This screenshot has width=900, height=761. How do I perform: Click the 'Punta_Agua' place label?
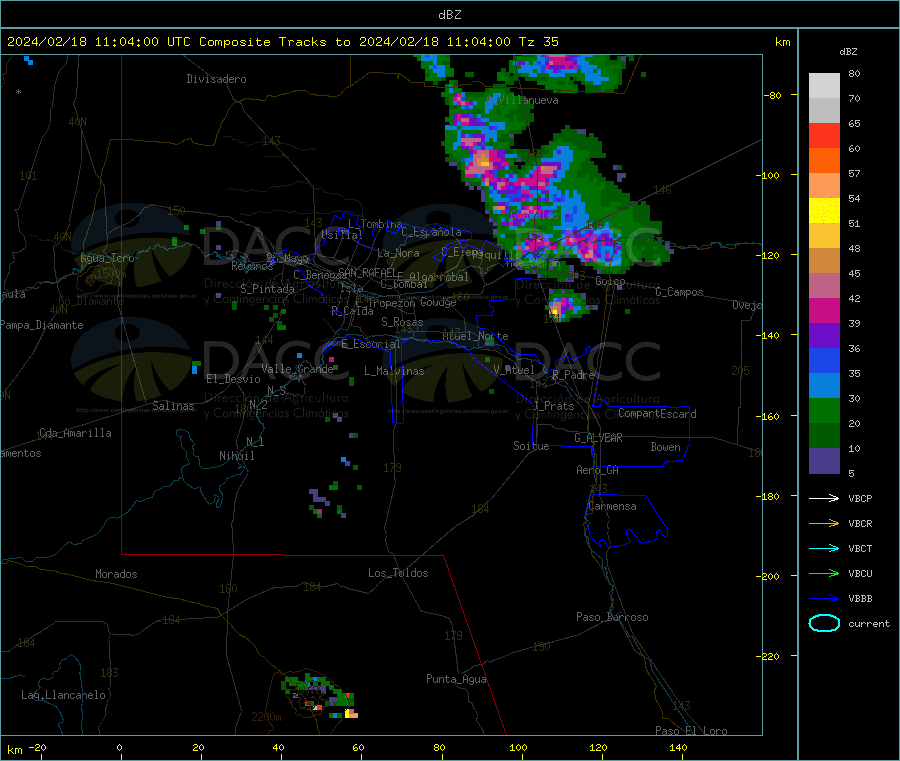456,679
